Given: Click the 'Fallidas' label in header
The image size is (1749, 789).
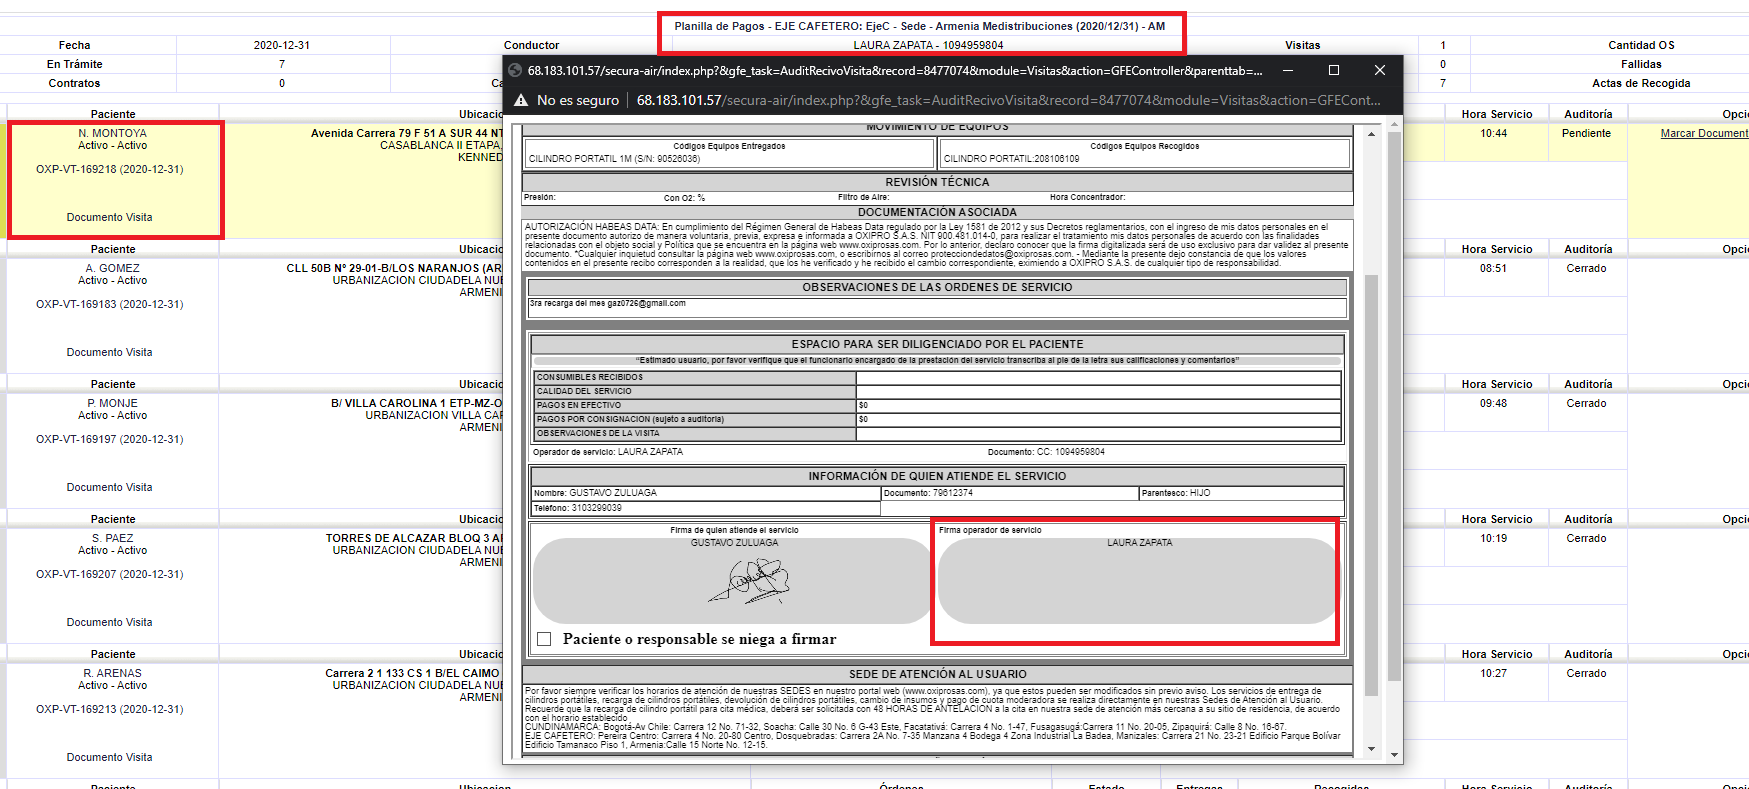Looking at the screenshot, I should (x=1641, y=64).
